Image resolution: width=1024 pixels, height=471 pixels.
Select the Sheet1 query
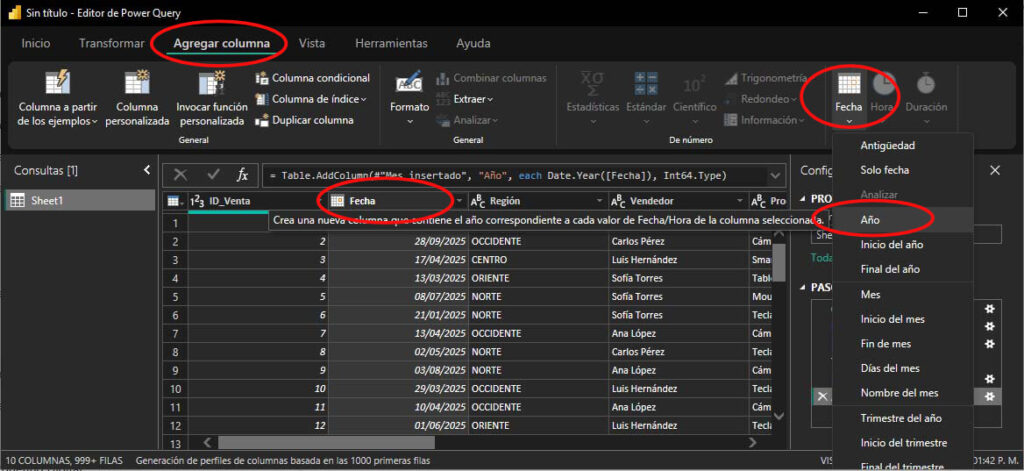coord(80,201)
